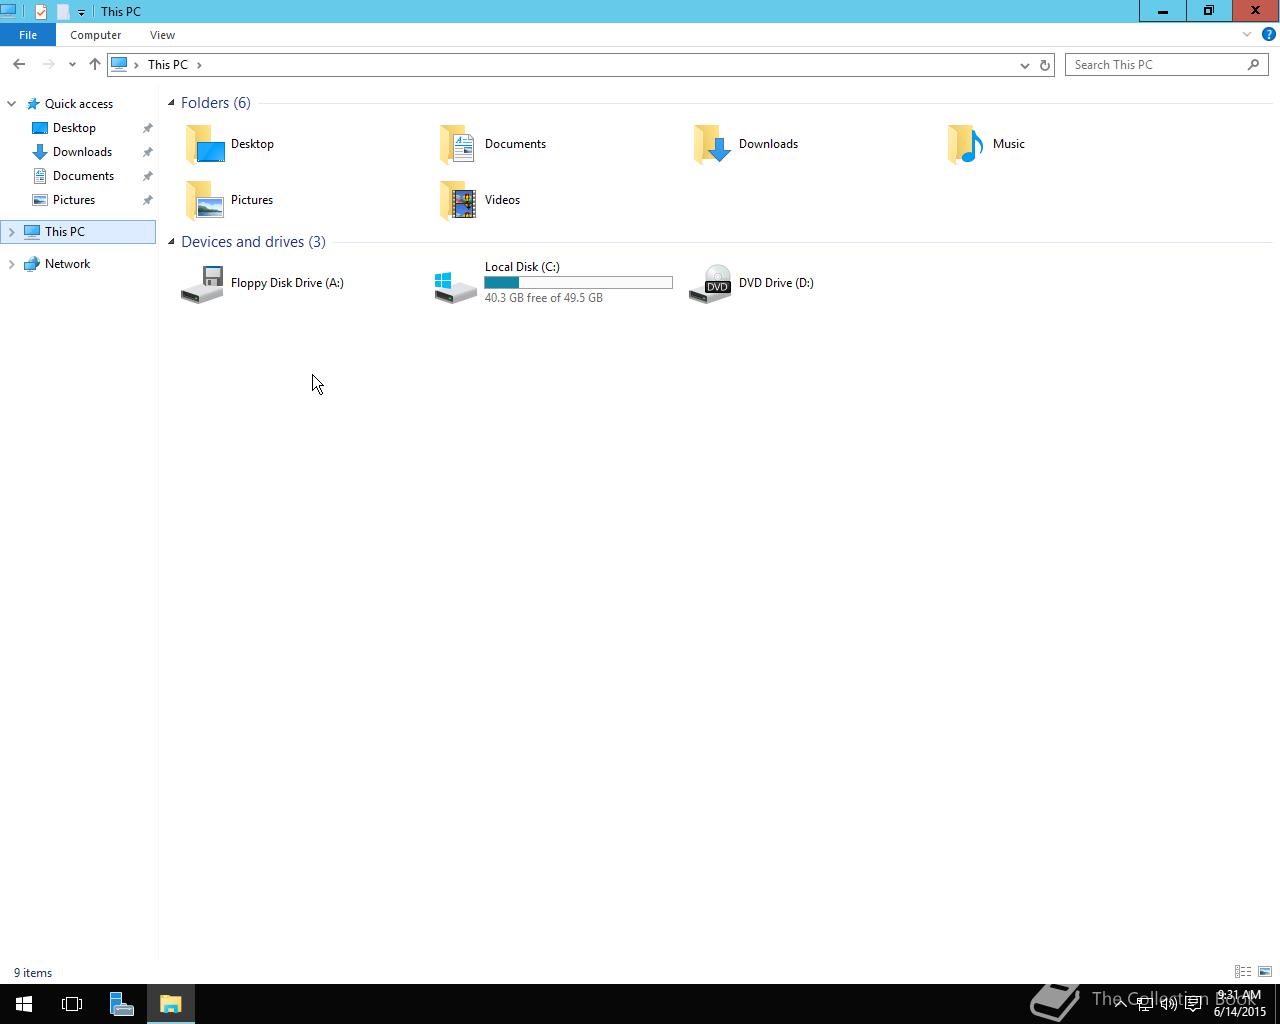Expand the ribbon with chevron
Image resolution: width=1280 pixels, height=1024 pixels.
pos(1247,34)
